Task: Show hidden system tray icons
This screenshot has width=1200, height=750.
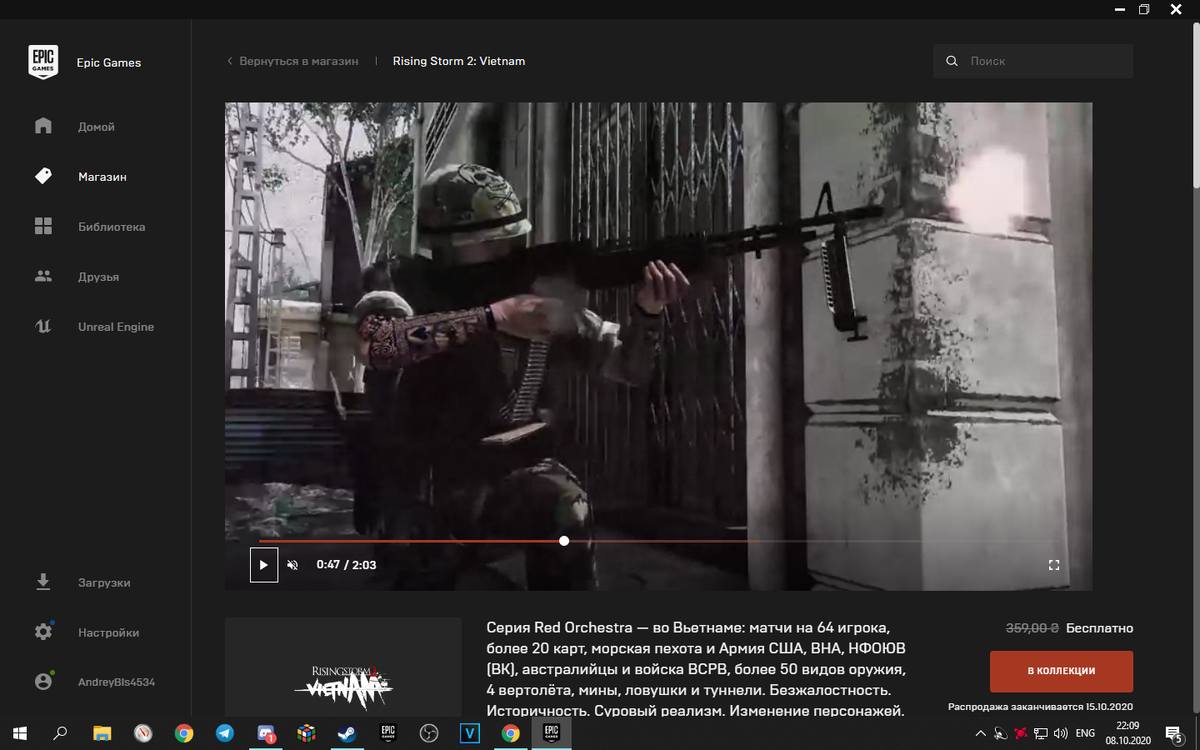Action: [979, 733]
